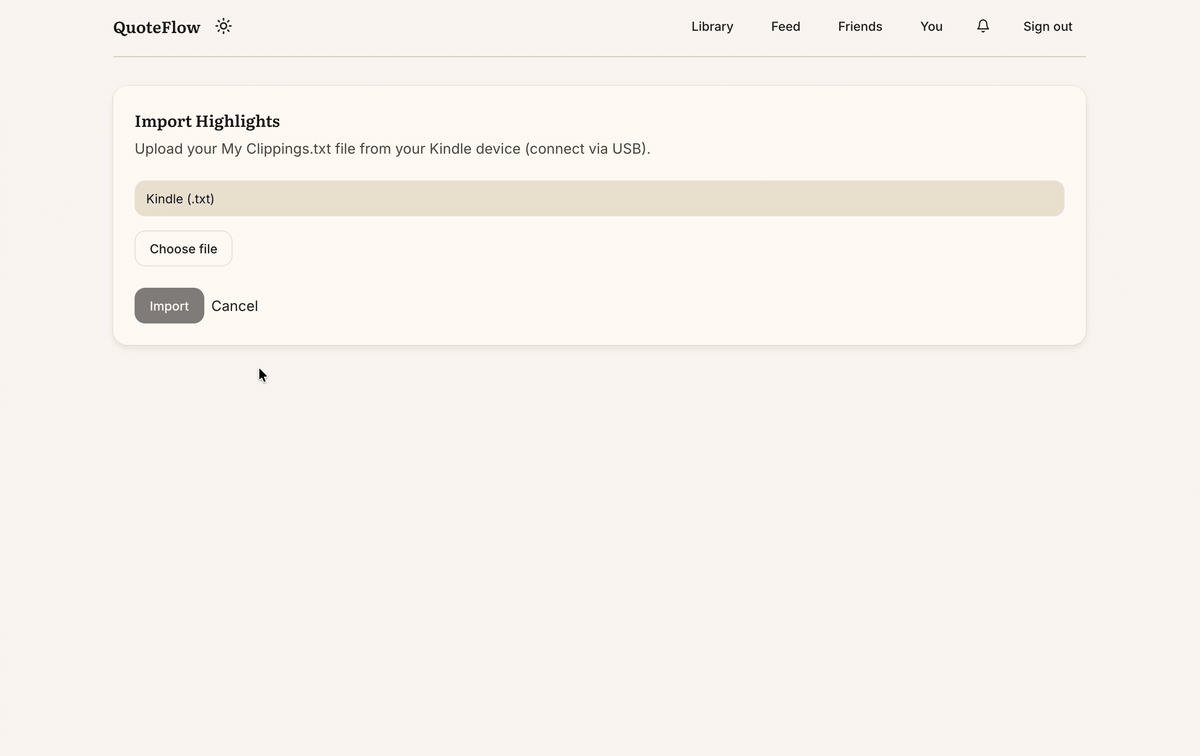Cancel the highlights import
This screenshot has width=1200, height=756.
point(234,306)
